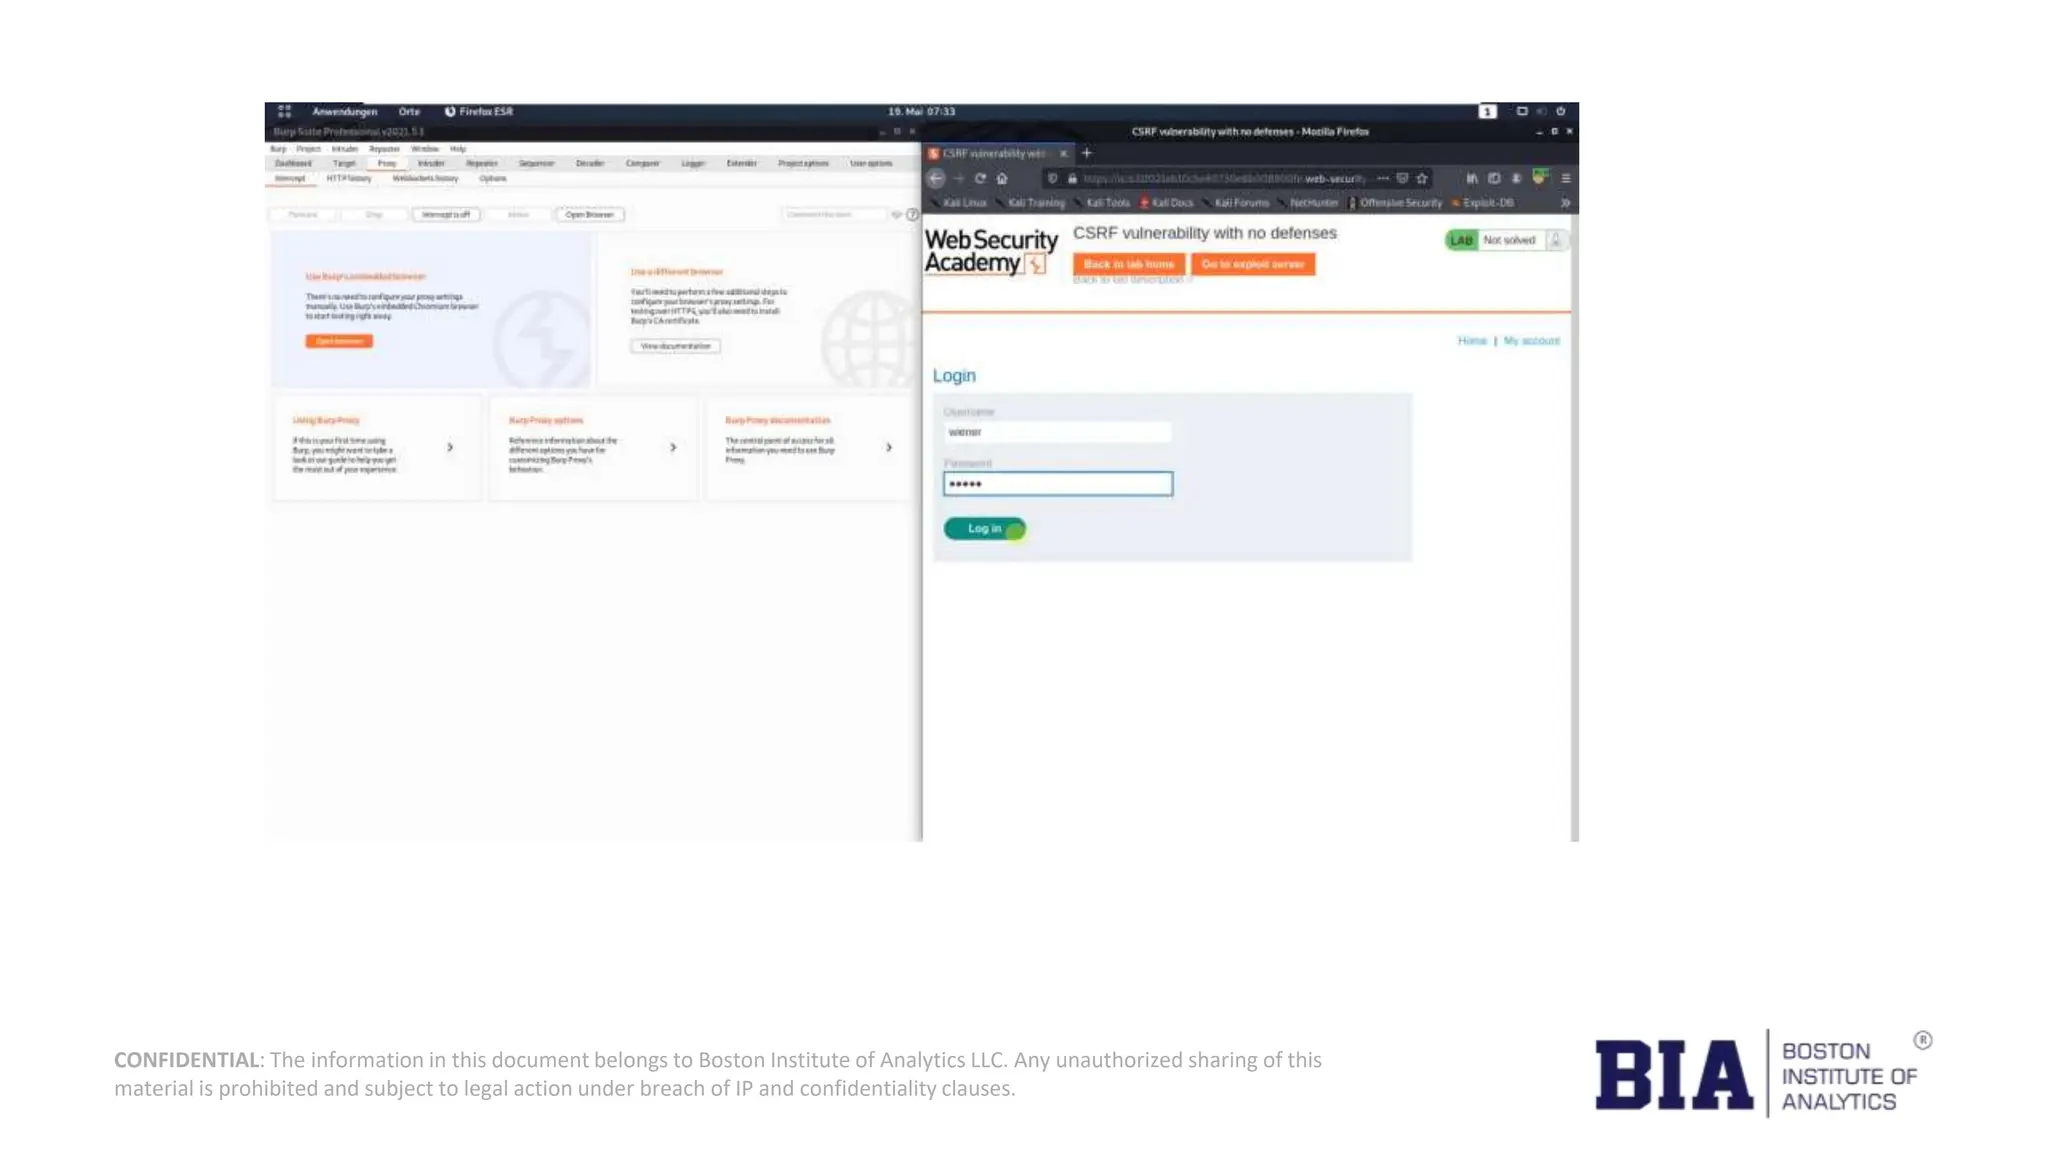
Task: Open page actions three-dot menu
Action: tap(1383, 178)
